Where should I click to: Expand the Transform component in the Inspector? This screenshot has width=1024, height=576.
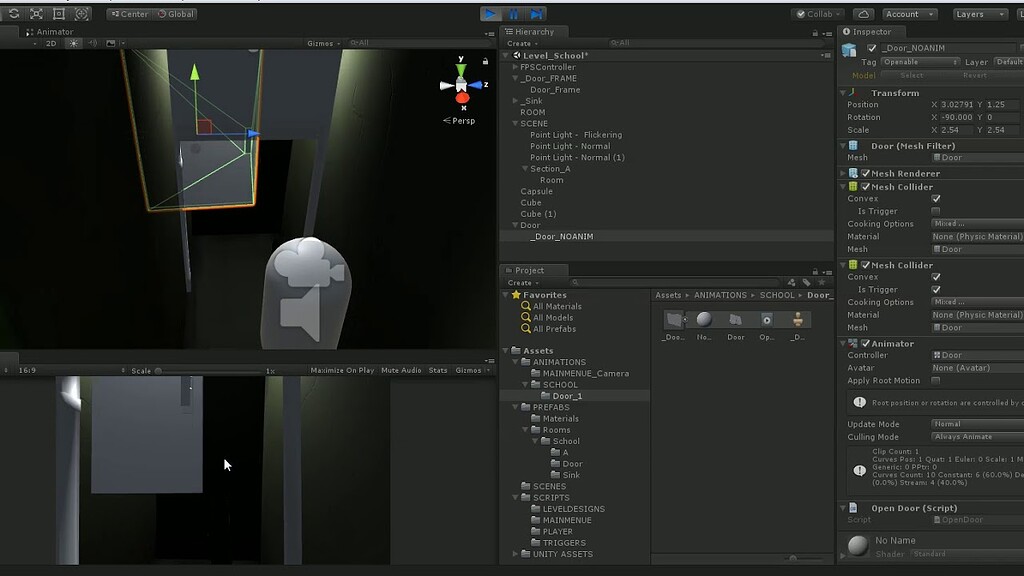(843, 92)
